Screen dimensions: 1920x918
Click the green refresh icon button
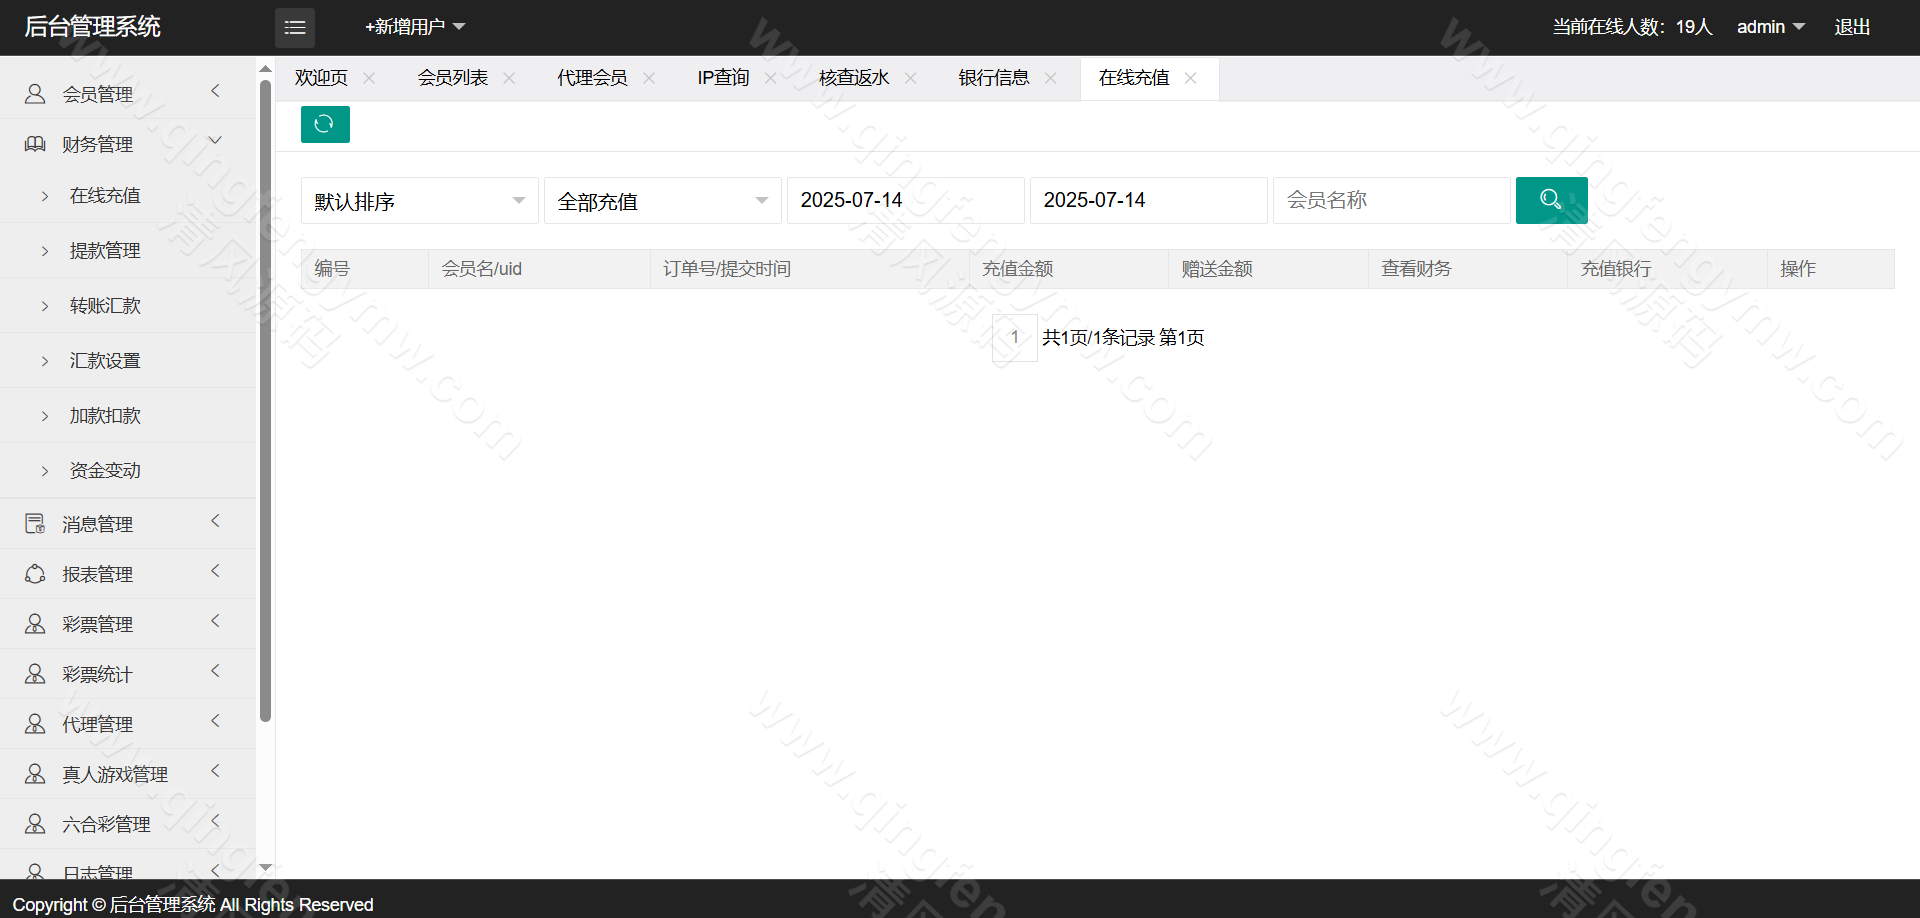pos(325,124)
